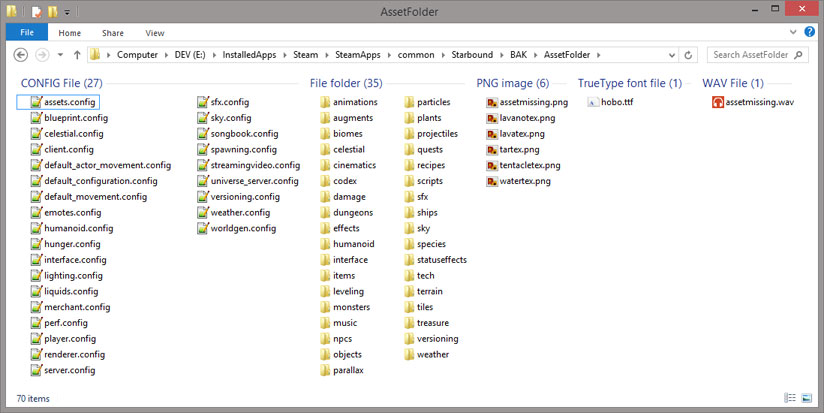This screenshot has height=413, width=824.
Task: Collapse the WAV File (1) group
Action: (x=733, y=83)
